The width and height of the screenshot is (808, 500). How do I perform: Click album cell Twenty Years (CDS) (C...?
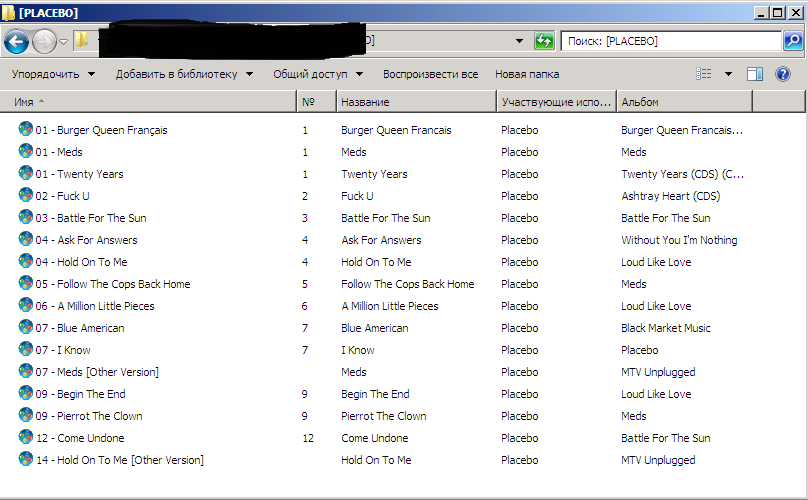(682, 174)
